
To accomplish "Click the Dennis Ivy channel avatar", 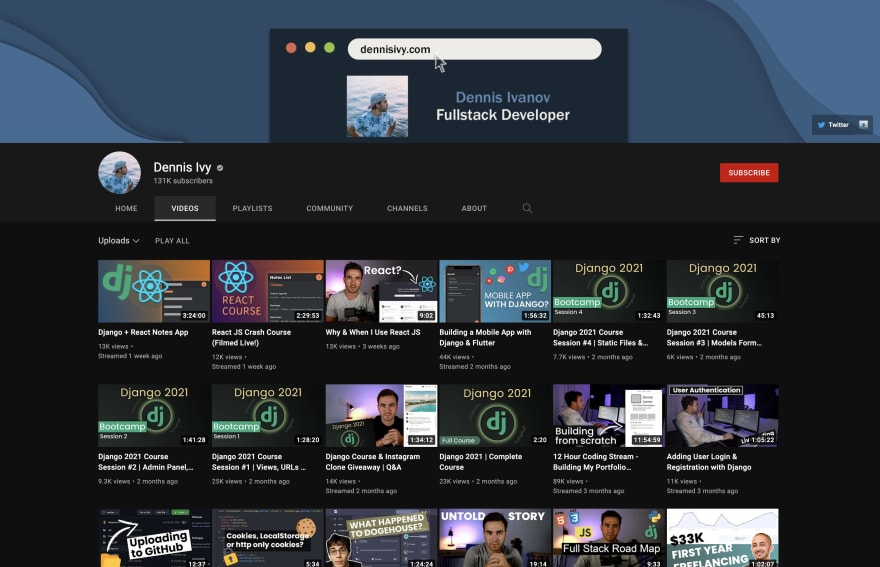I will click(x=120, y=172).
